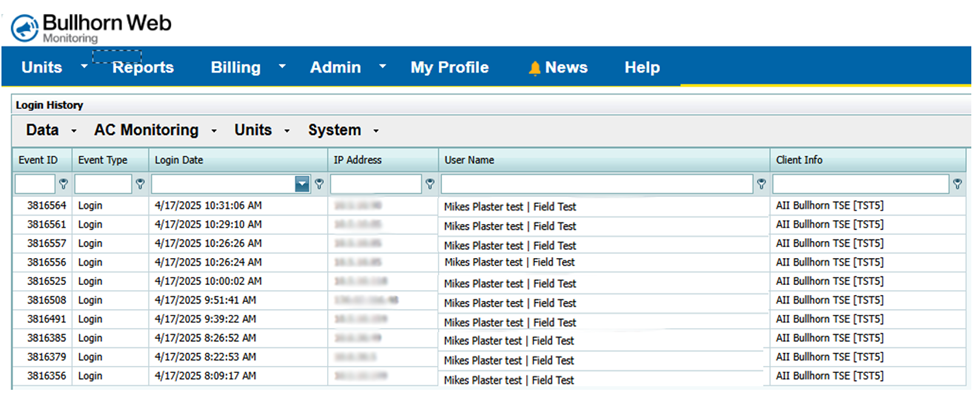
Task: Click login date 4/17/2025 9:39:22 AM
Action: pos(205,319)
